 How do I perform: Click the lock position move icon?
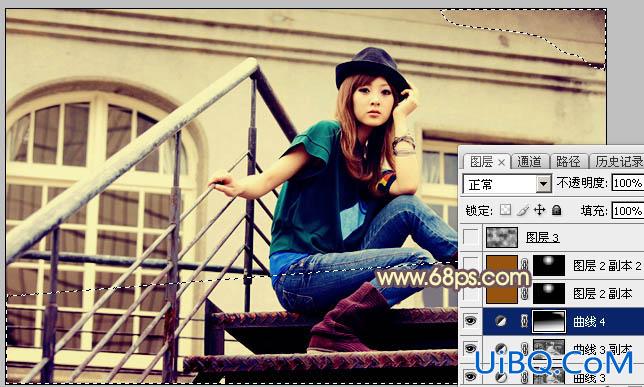click(539, 210)
